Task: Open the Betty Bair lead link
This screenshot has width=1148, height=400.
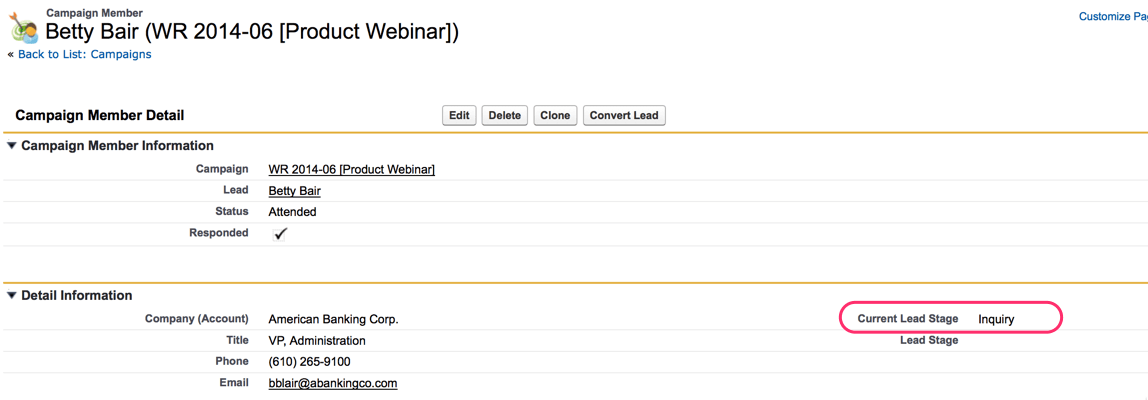Action: coord(294,191)
